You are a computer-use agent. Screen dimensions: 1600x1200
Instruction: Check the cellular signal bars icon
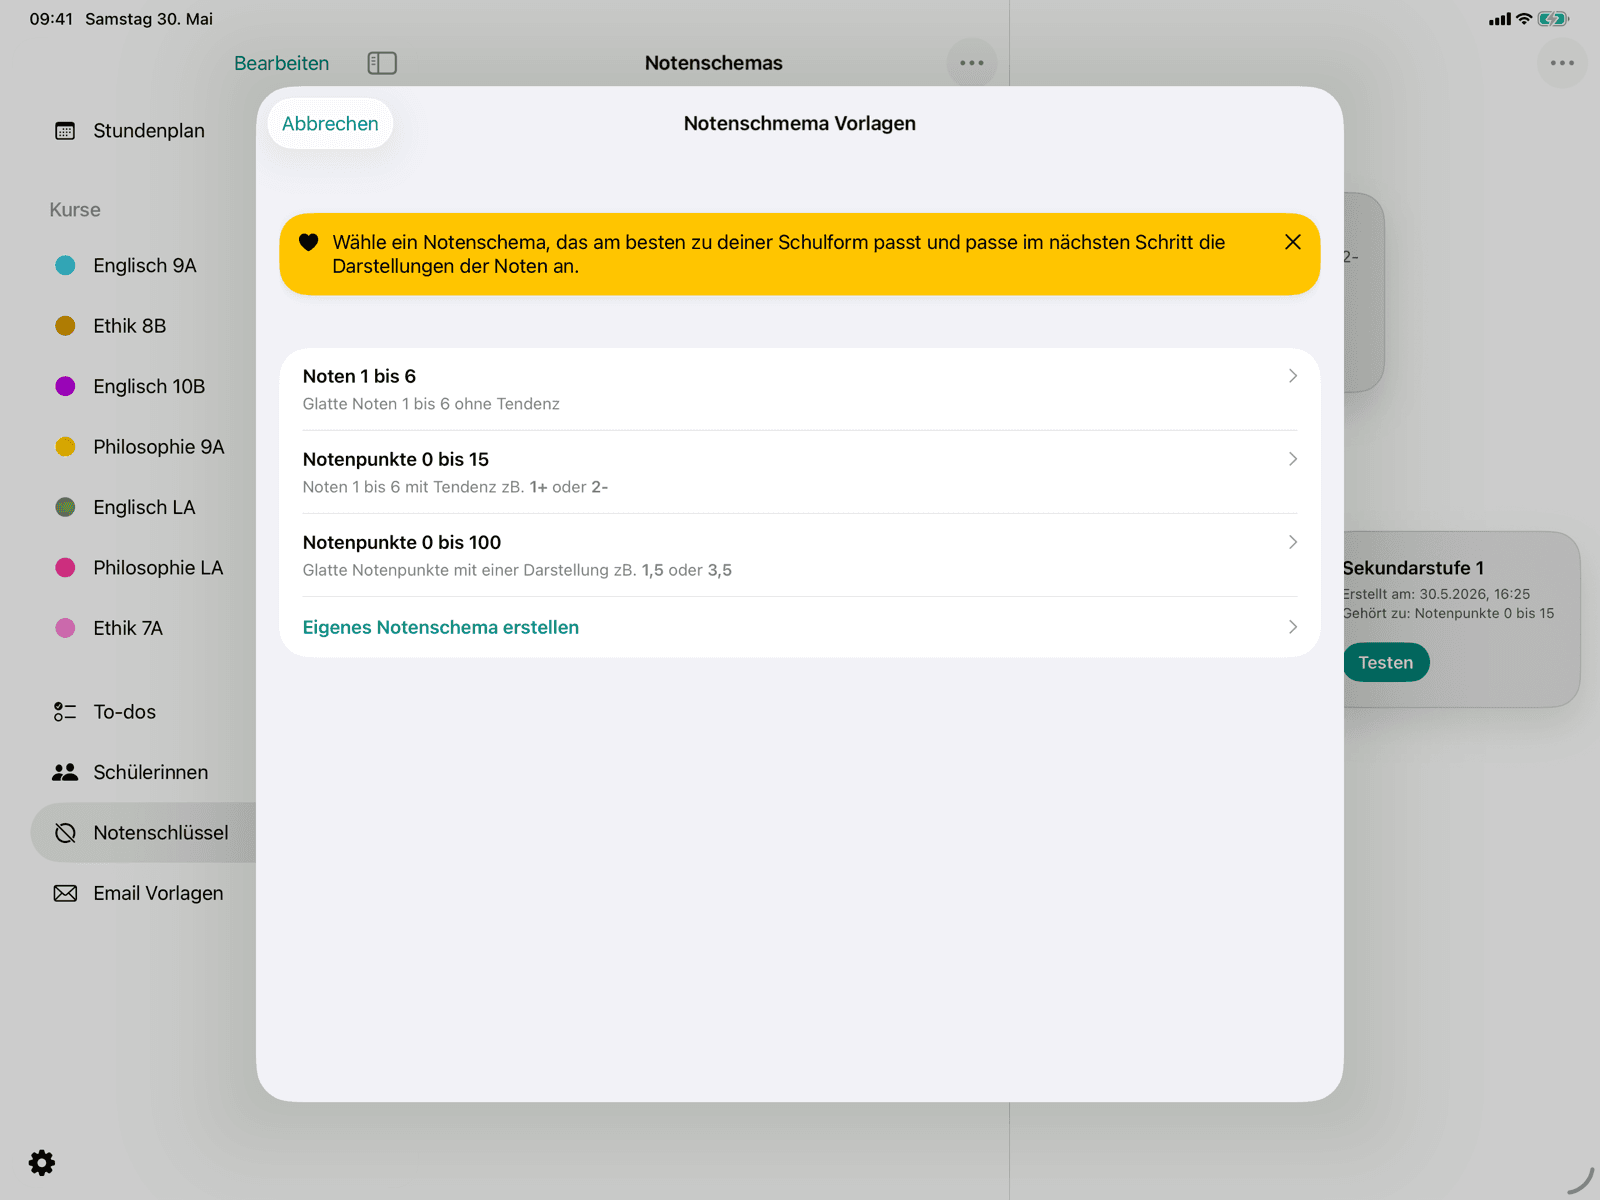click(x=1500, y=19)
